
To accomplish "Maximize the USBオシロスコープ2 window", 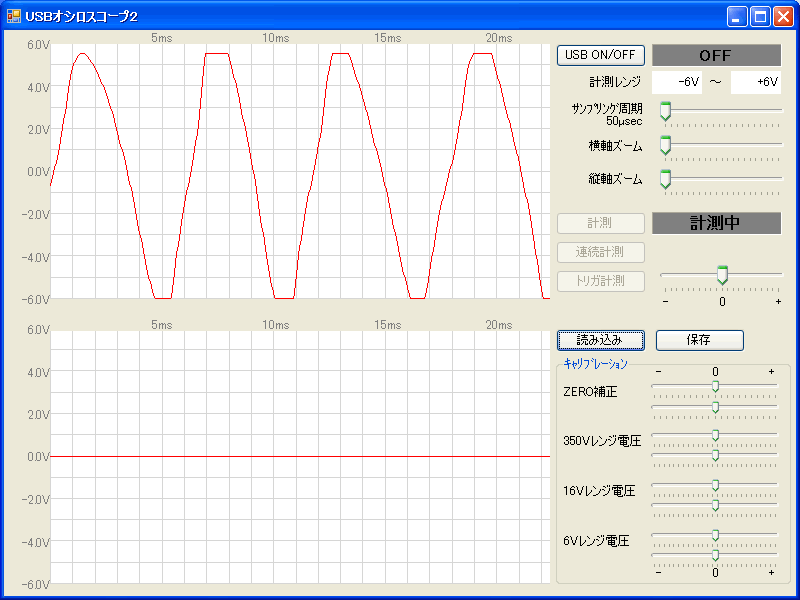I will (760, 16).
